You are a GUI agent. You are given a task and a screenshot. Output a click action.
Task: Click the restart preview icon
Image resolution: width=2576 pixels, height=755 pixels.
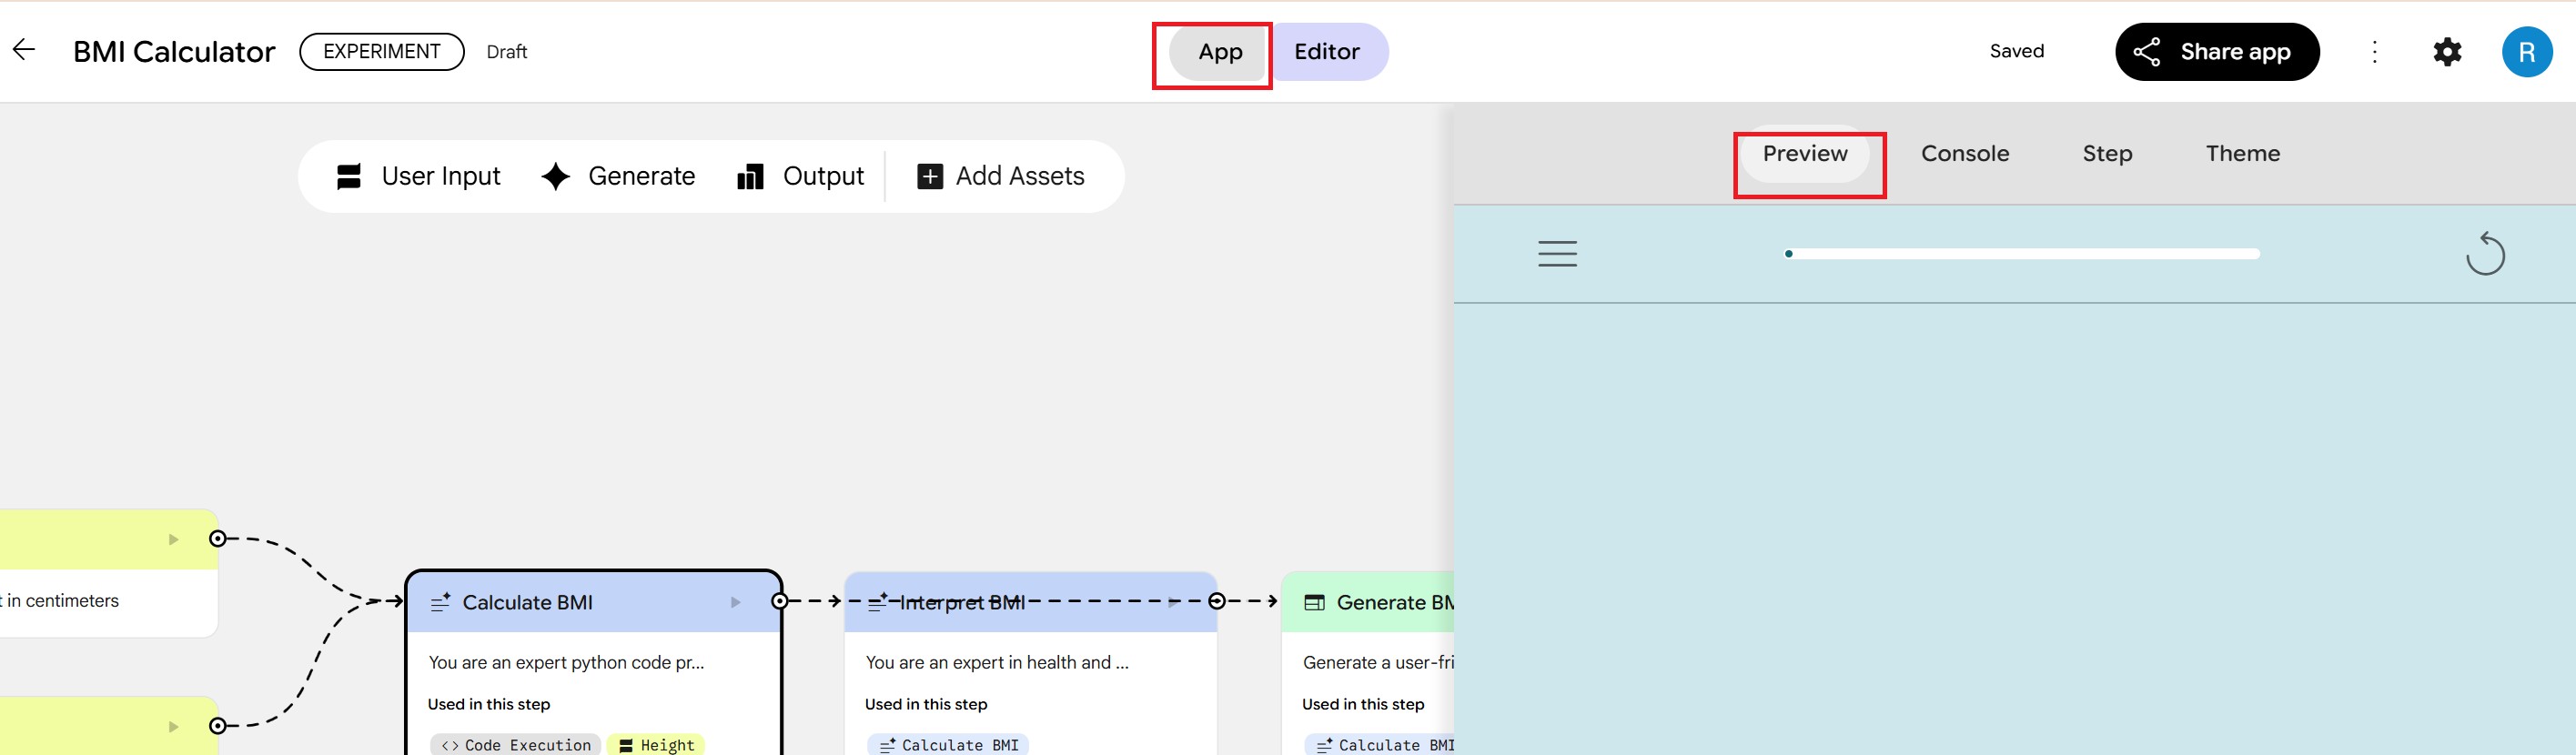pyautogui.click(x=2484, y=254)
